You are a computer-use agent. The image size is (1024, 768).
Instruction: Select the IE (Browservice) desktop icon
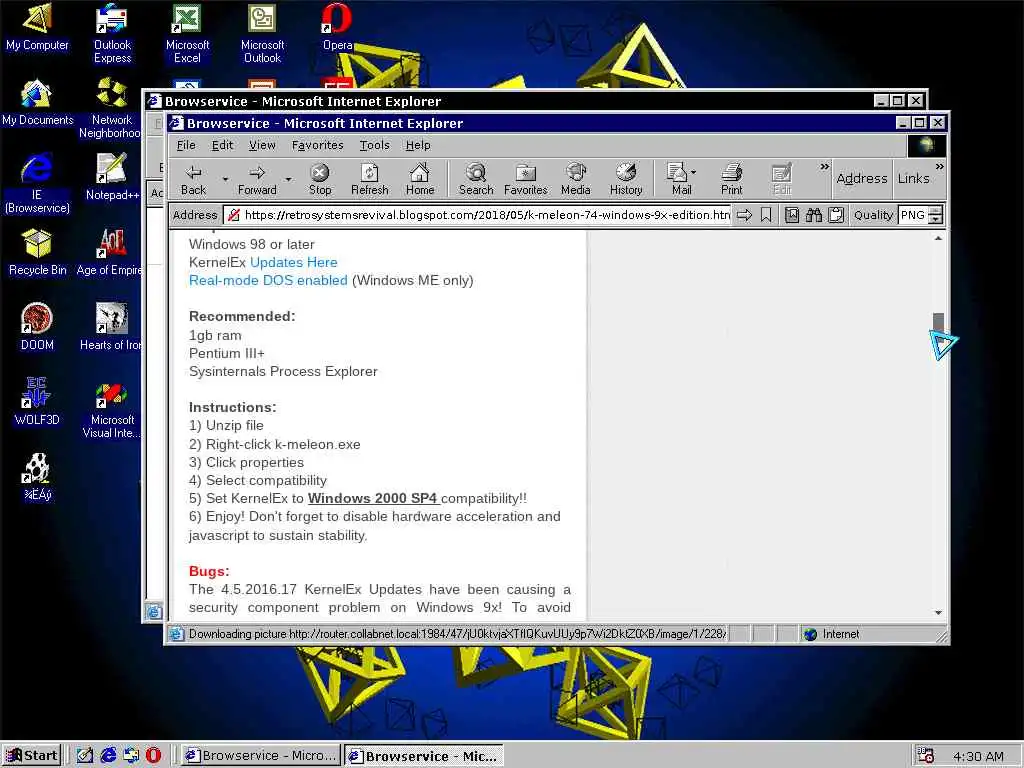pos(37,183)
